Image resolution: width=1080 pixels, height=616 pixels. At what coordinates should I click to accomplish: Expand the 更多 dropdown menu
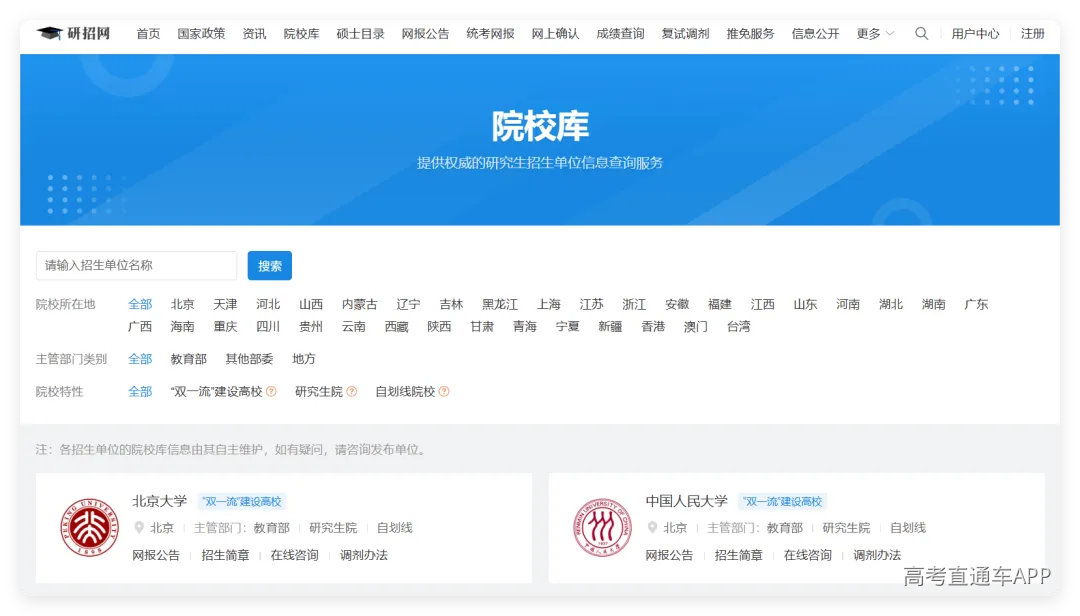click(875, 33)
